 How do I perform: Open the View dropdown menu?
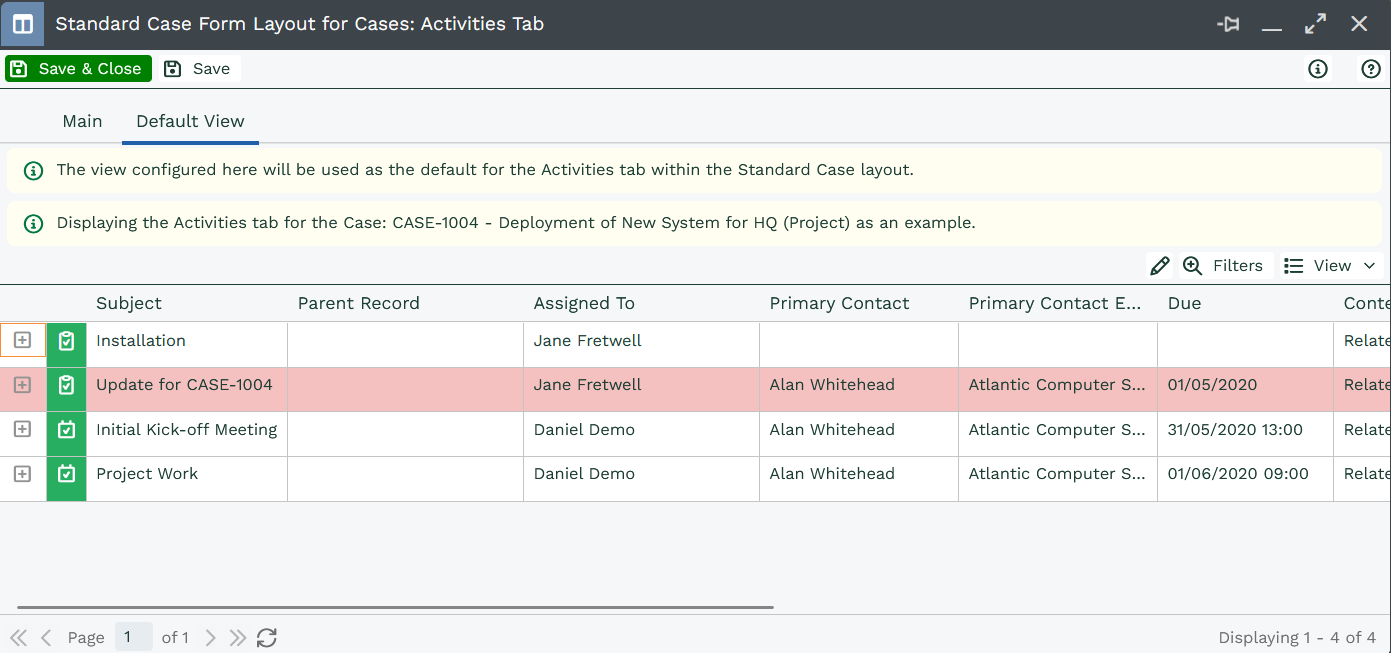tap(1331, 266)
